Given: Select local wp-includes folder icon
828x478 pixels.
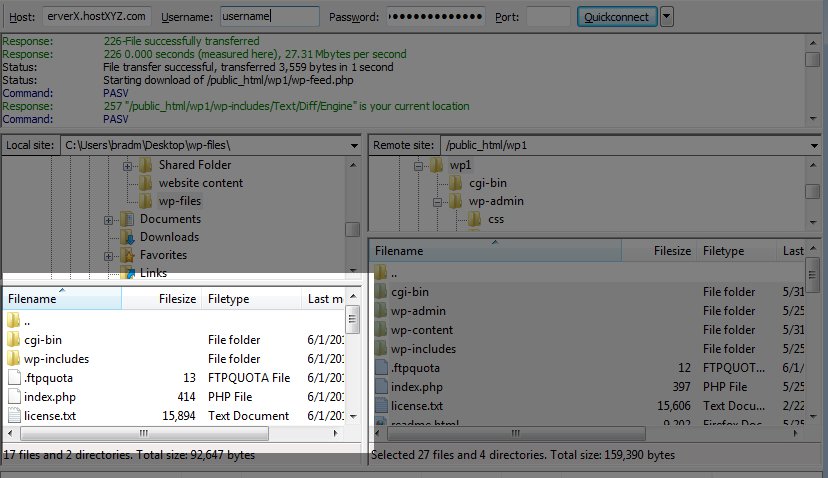Looking at the screenshot, I should [x=14, y=358].
